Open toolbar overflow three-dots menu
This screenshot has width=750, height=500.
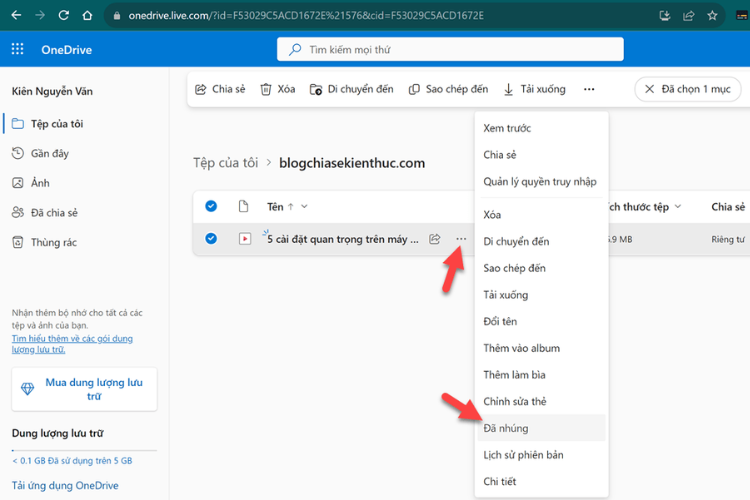click(x=589, y=89)
